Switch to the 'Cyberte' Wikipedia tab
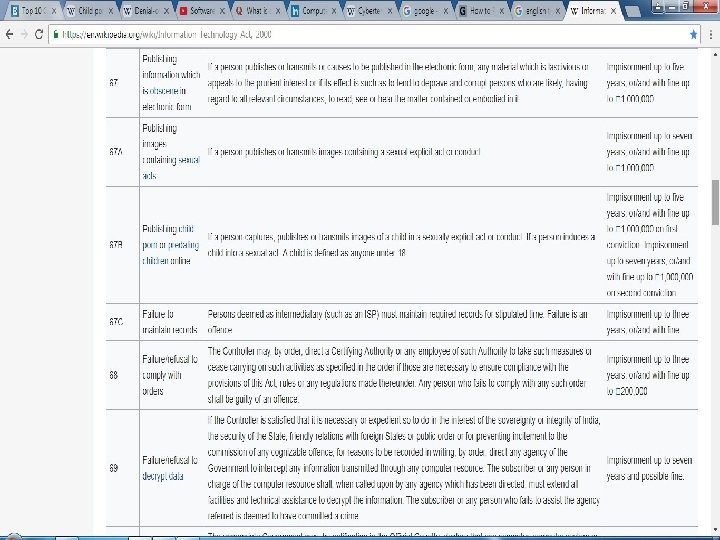Viewport: 720px width, 540px height. click(367, 11)
